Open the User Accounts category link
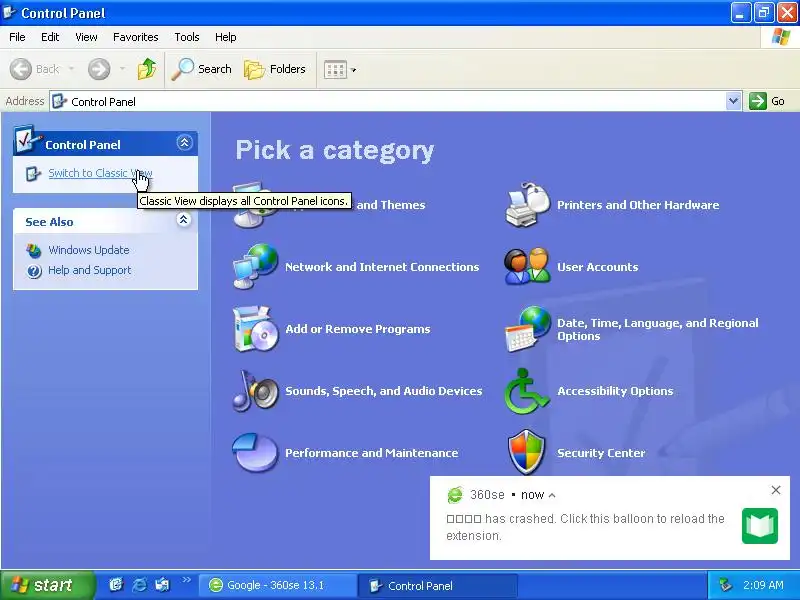The width and height of the screenshot is (800, 600). point(597,267)
